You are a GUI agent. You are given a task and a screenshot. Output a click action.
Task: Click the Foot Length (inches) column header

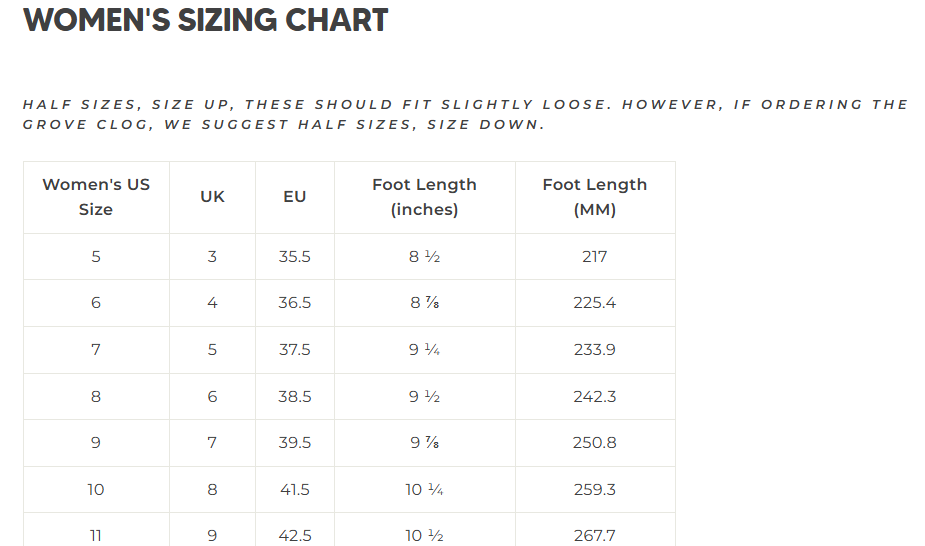[x=424, y=197]
